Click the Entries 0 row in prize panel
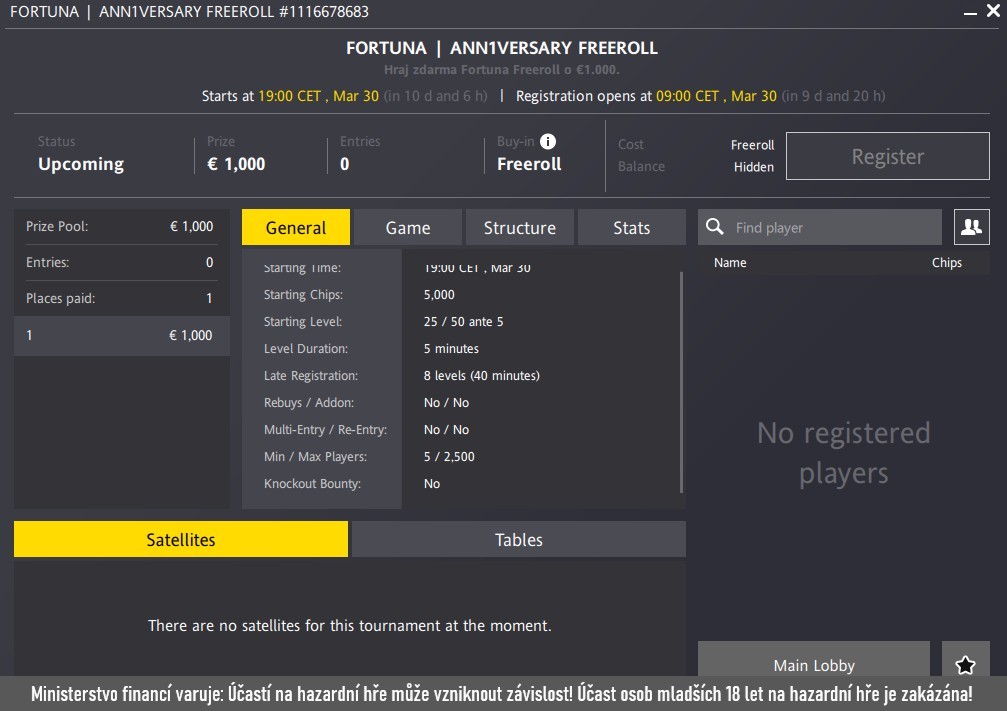Image resolution: width=1007 pixels, height=711 pixels. click(x=122, y=262)
